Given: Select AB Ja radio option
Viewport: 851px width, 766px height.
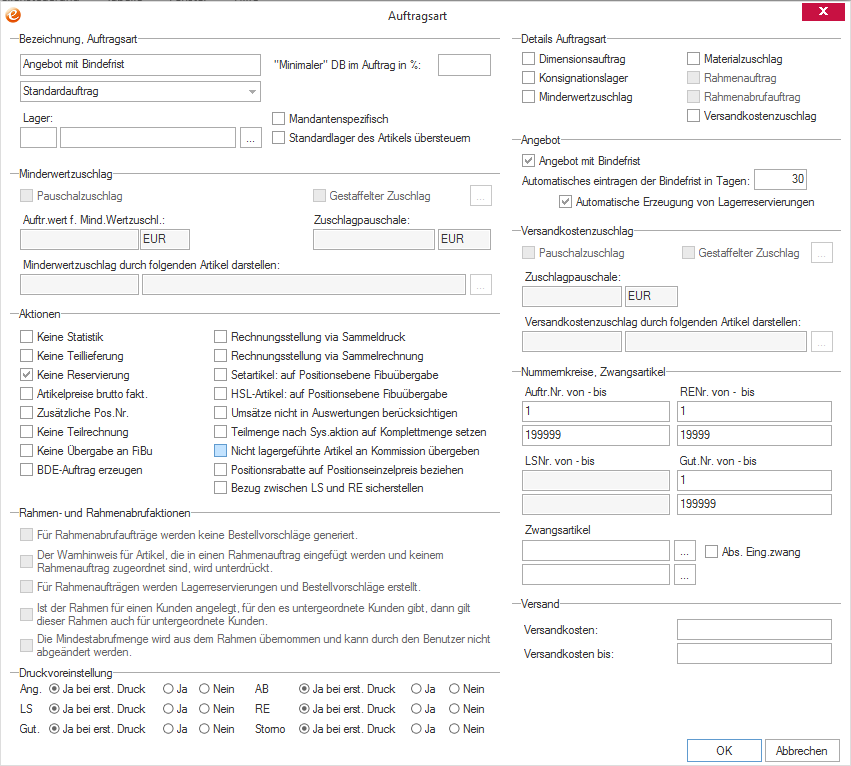Looking at the screenshot, I should tap(416, 689).
